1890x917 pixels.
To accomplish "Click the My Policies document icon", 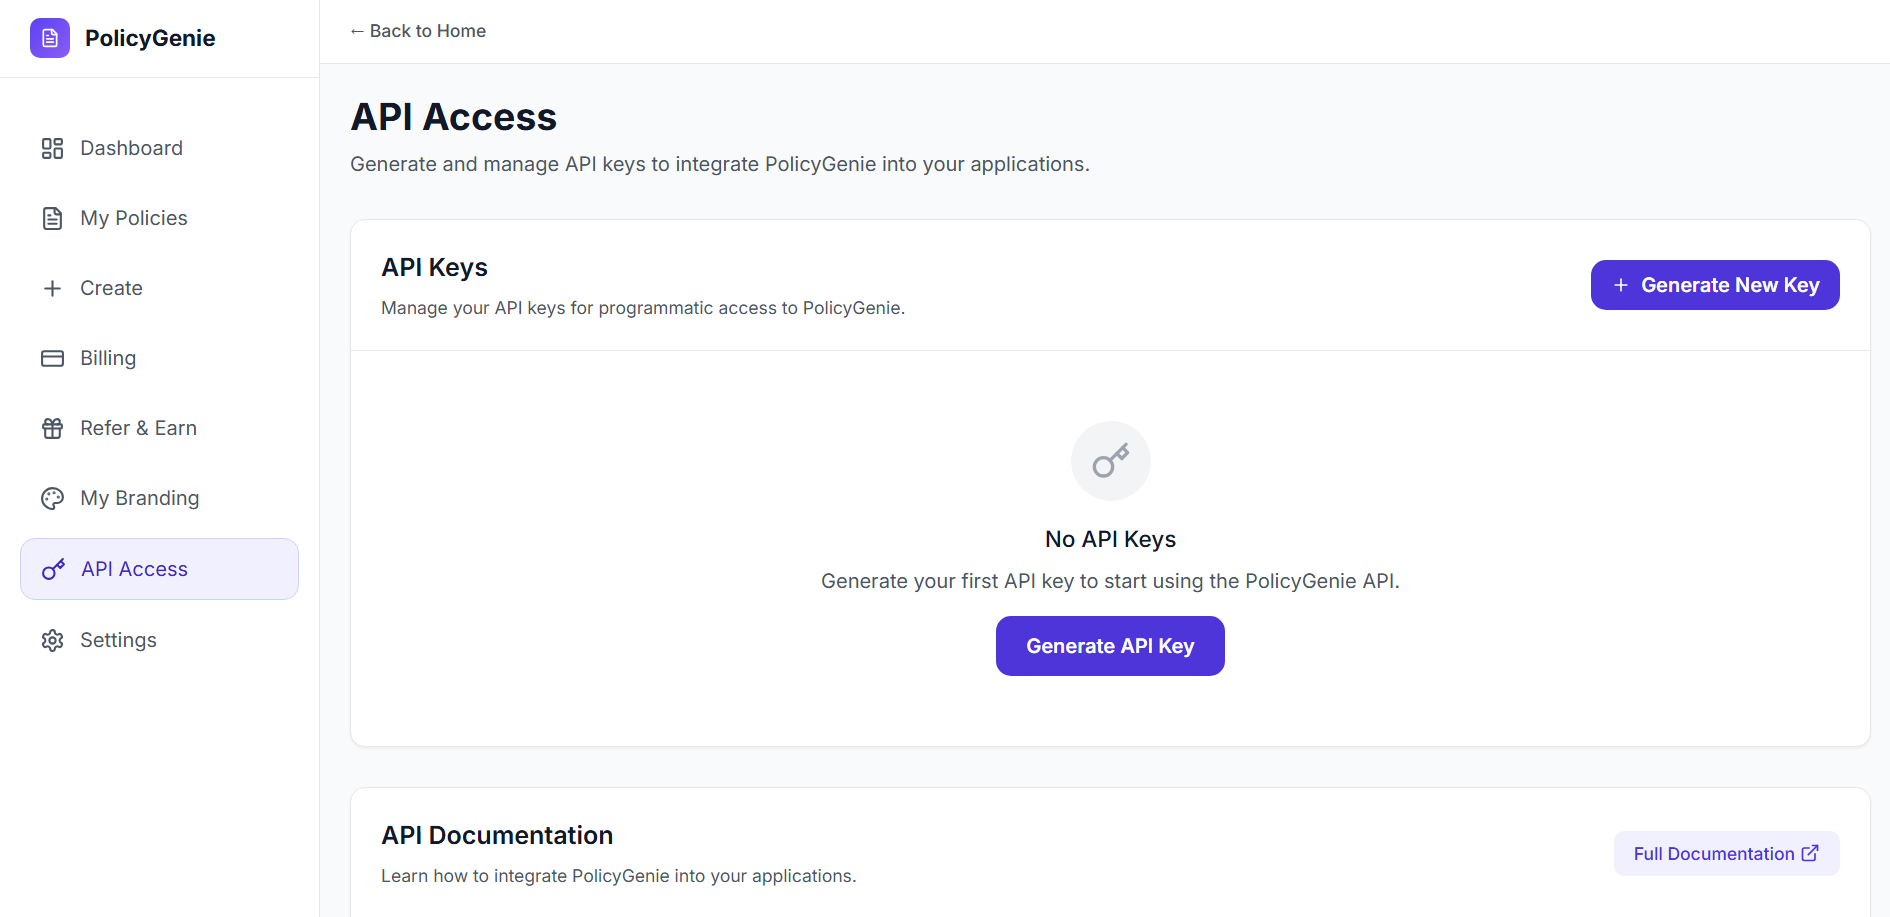I will click(x=52, y=219).
